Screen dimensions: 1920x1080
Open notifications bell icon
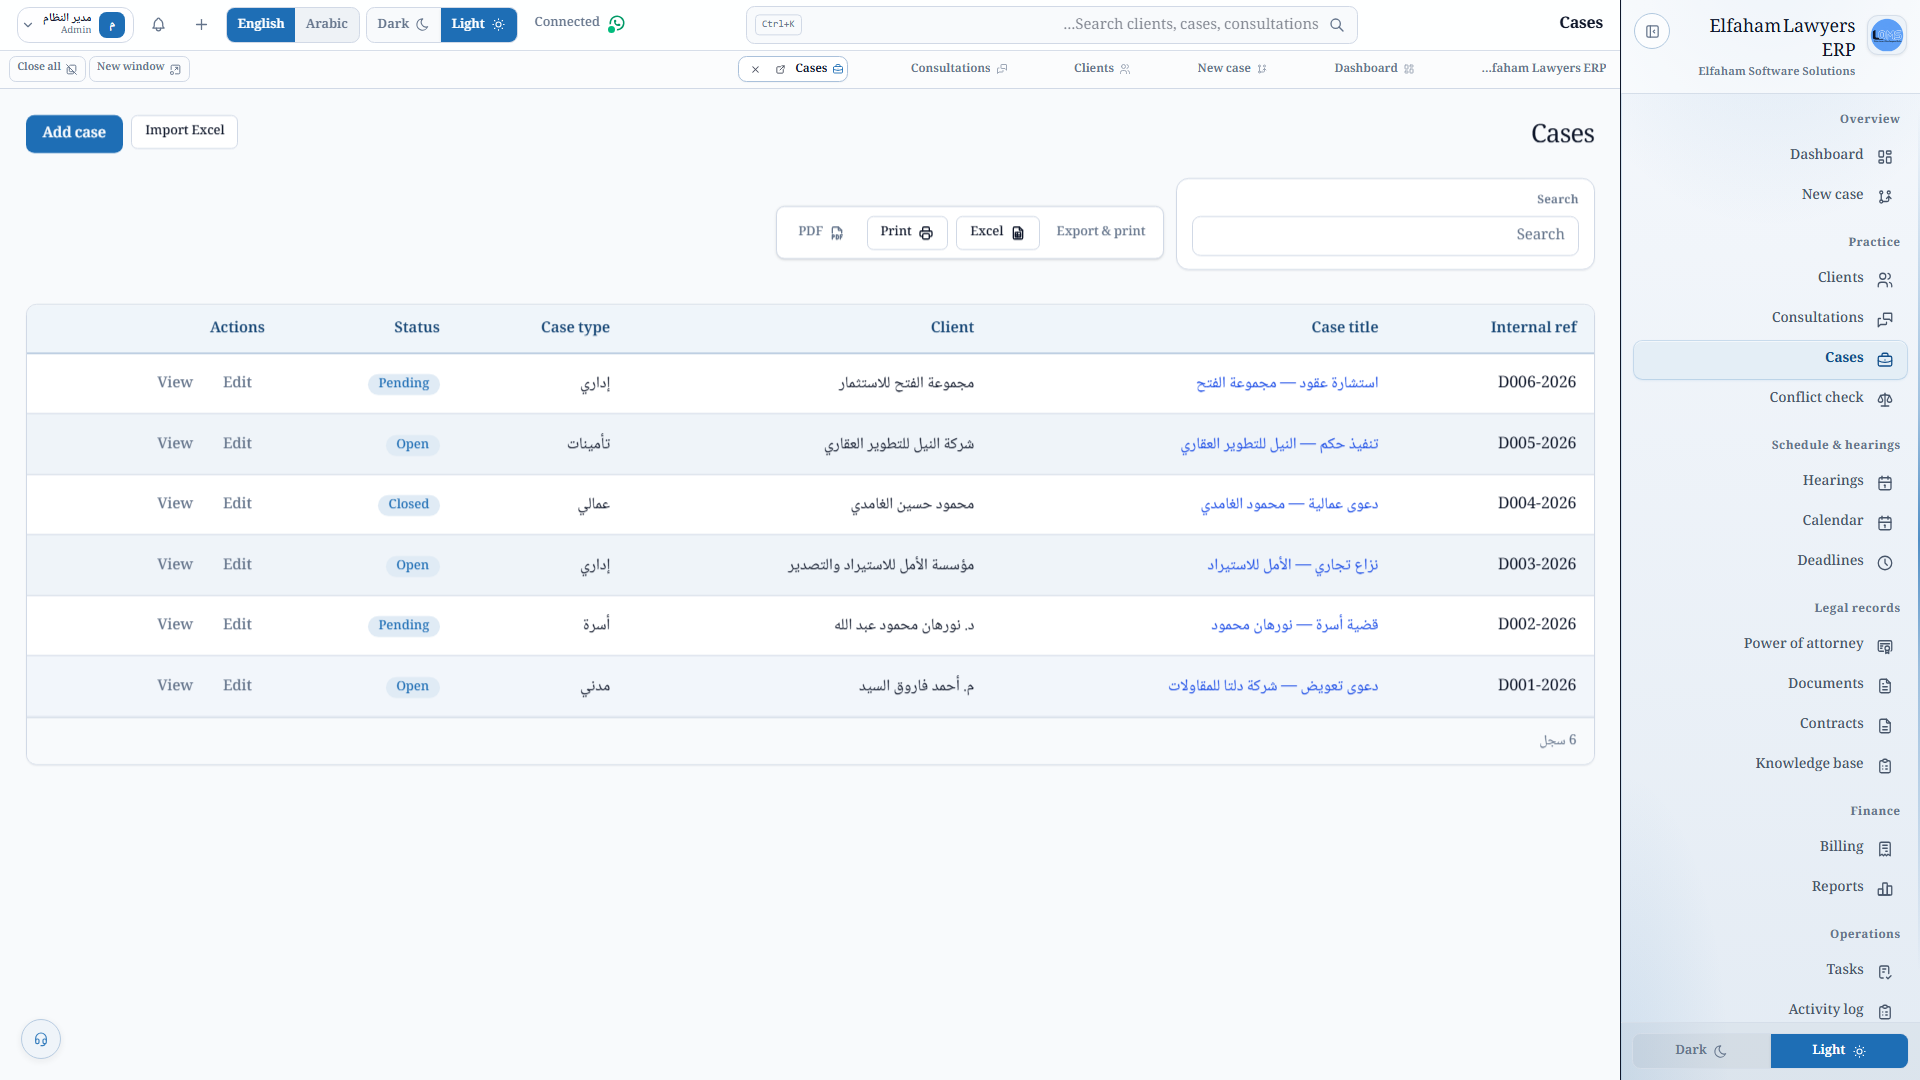point(158,25)
